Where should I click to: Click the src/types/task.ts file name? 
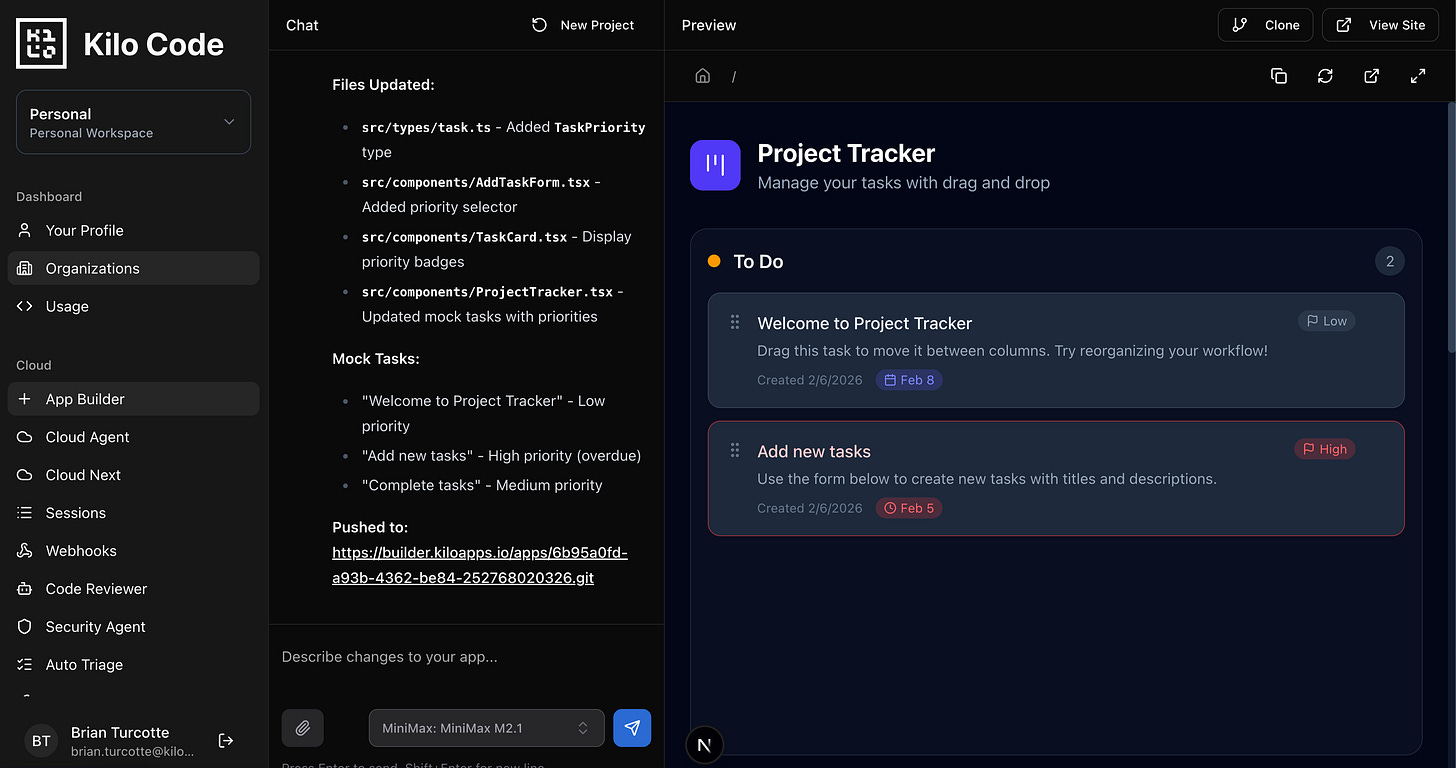[x=426, y=127]
